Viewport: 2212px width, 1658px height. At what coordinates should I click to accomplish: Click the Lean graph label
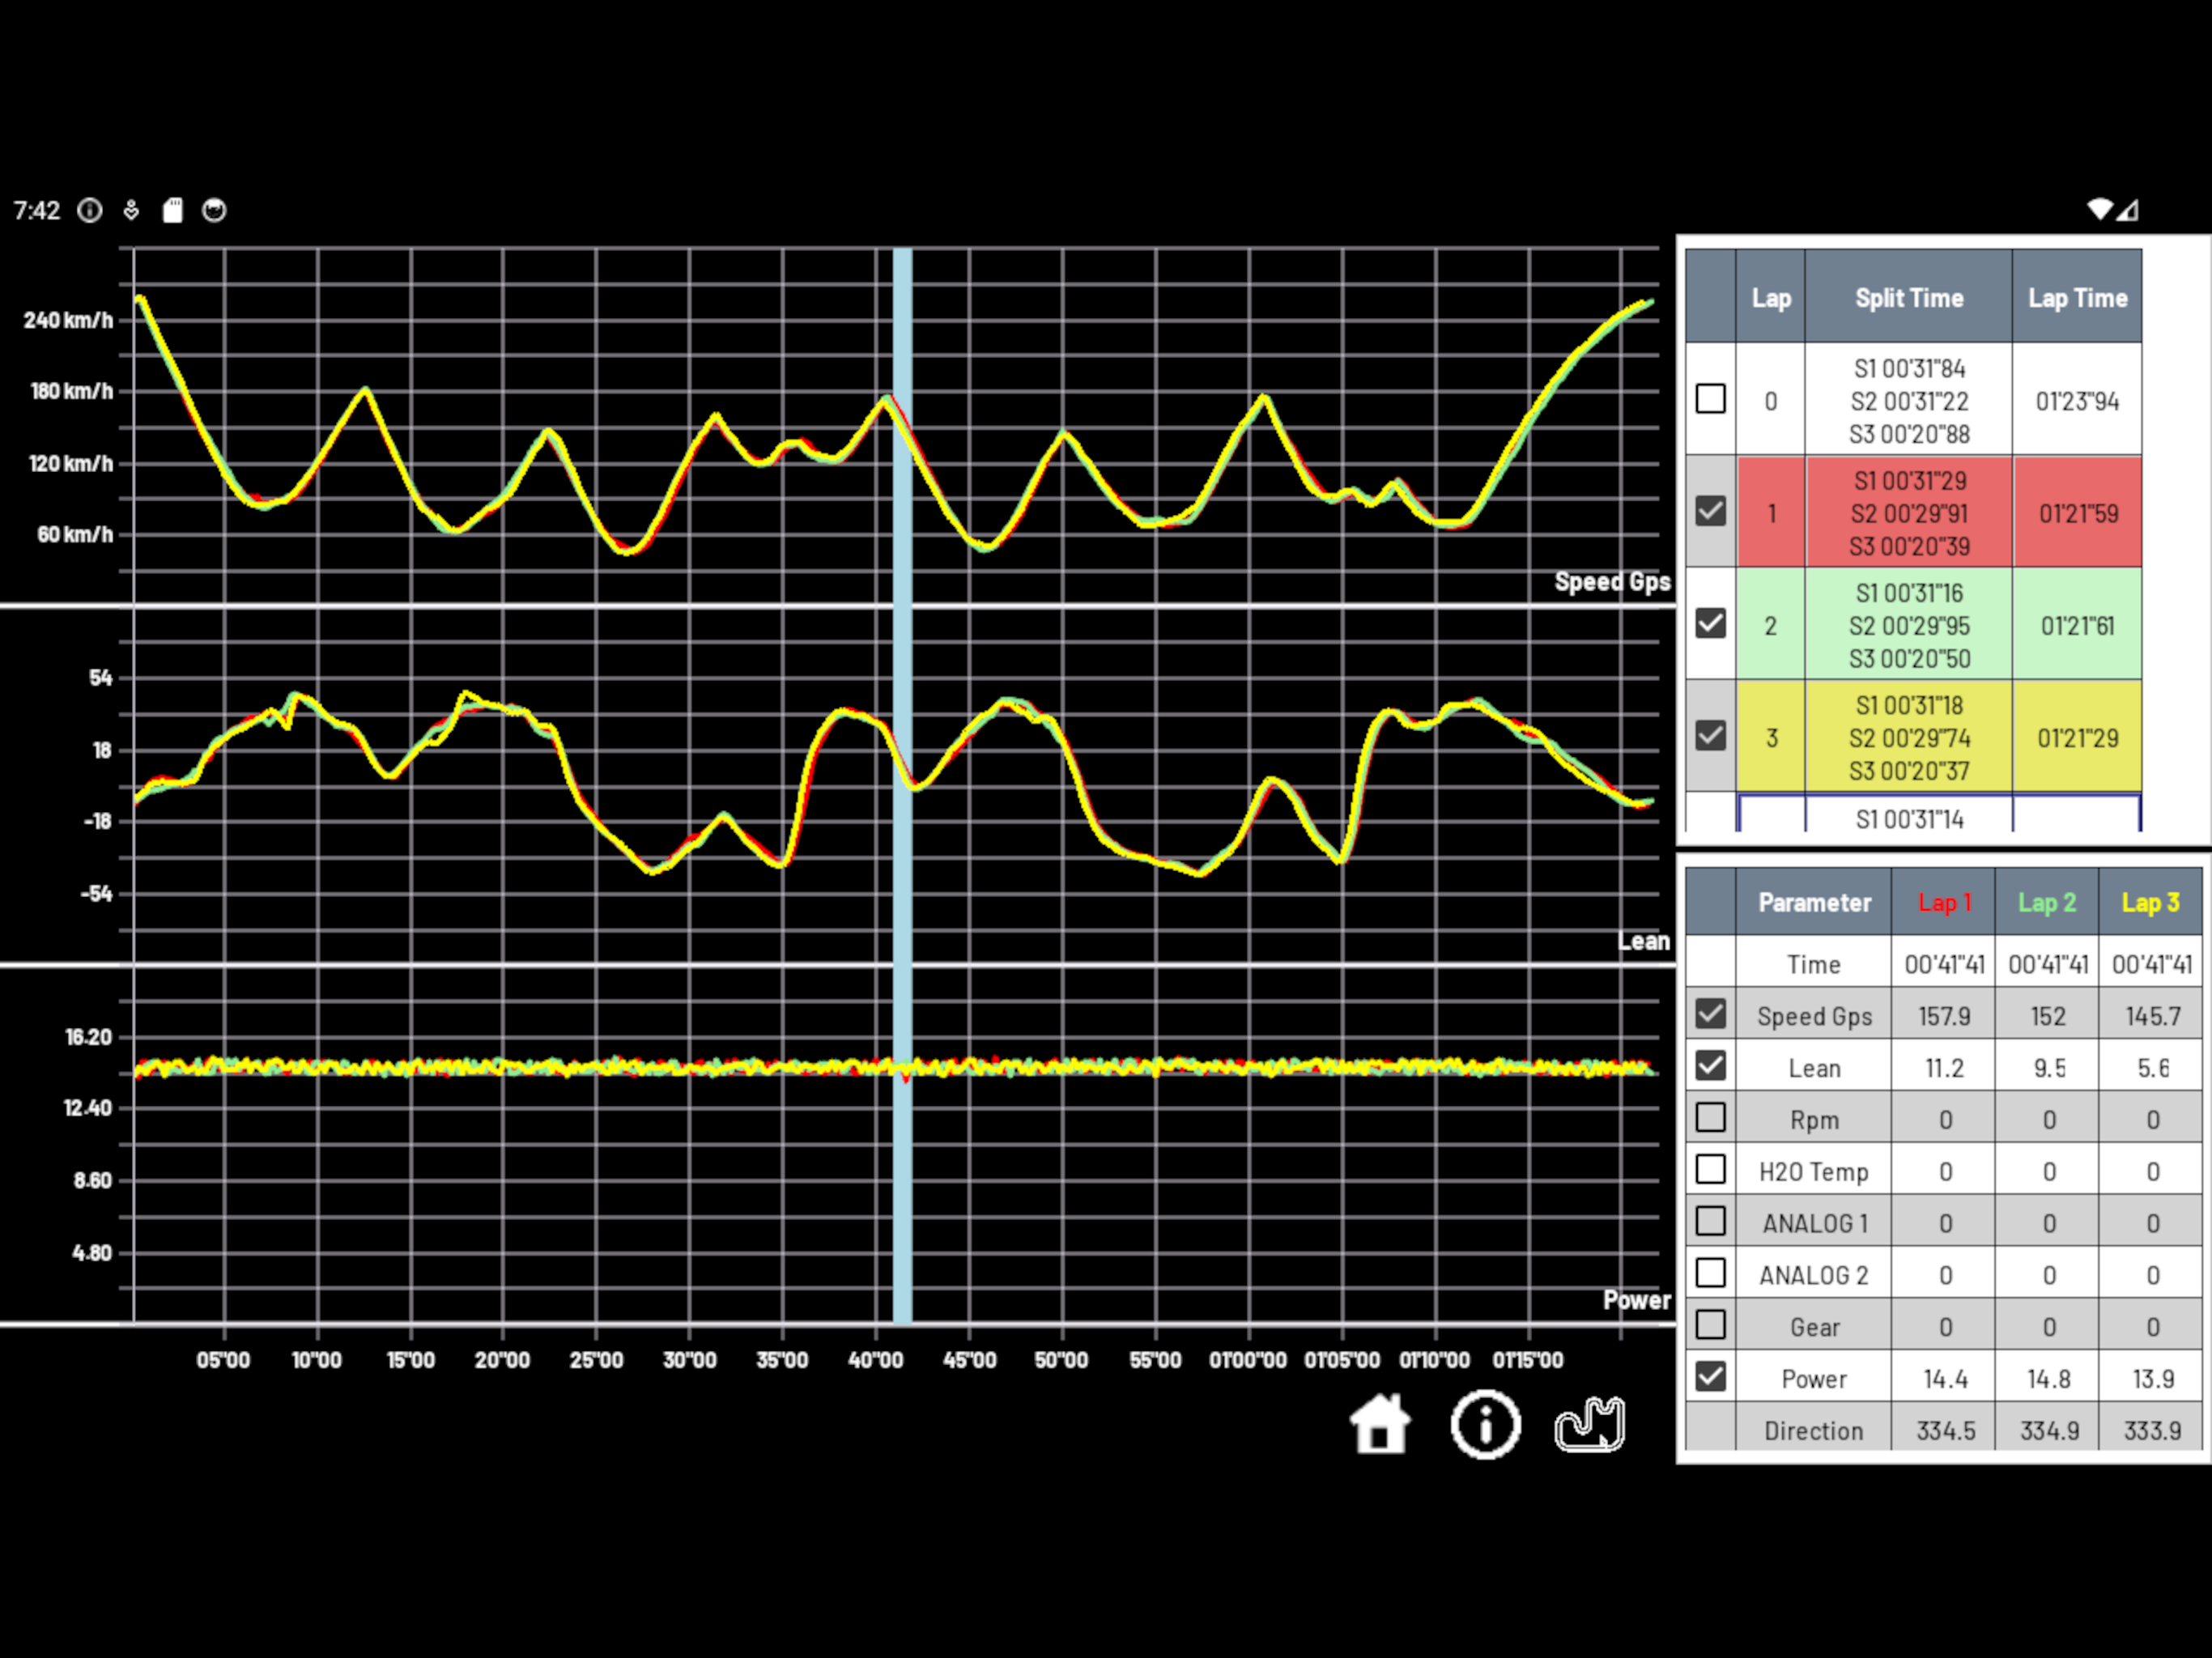1644,941
